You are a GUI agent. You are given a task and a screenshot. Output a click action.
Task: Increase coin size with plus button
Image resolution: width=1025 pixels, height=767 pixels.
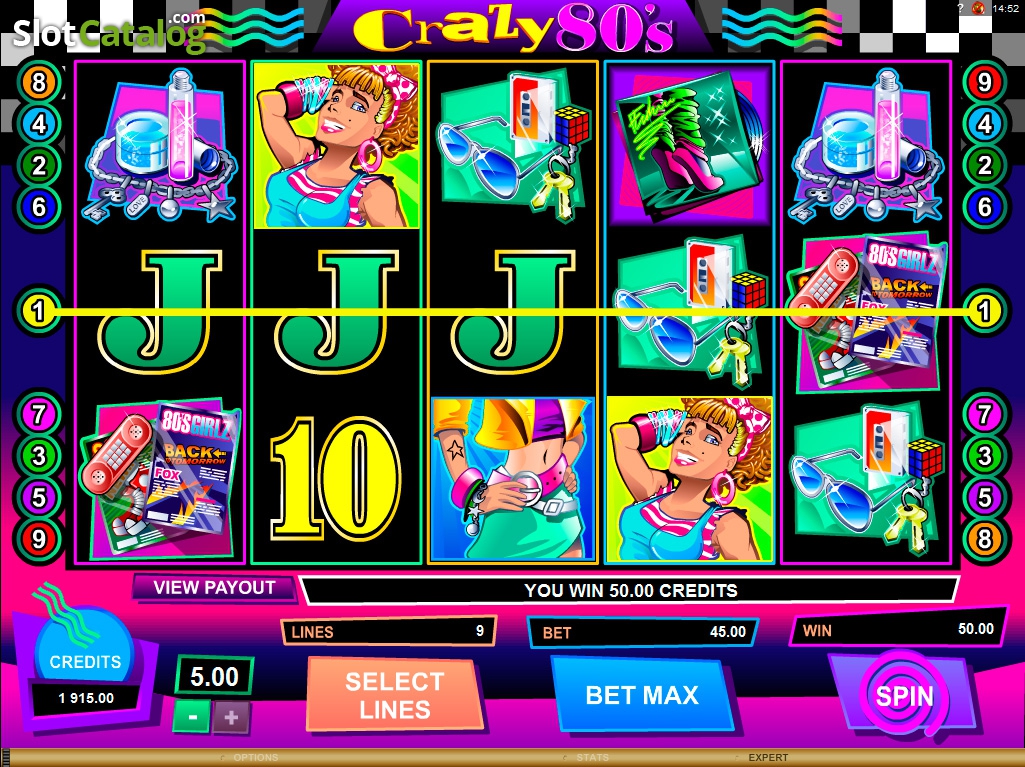(x=231, y=717)
